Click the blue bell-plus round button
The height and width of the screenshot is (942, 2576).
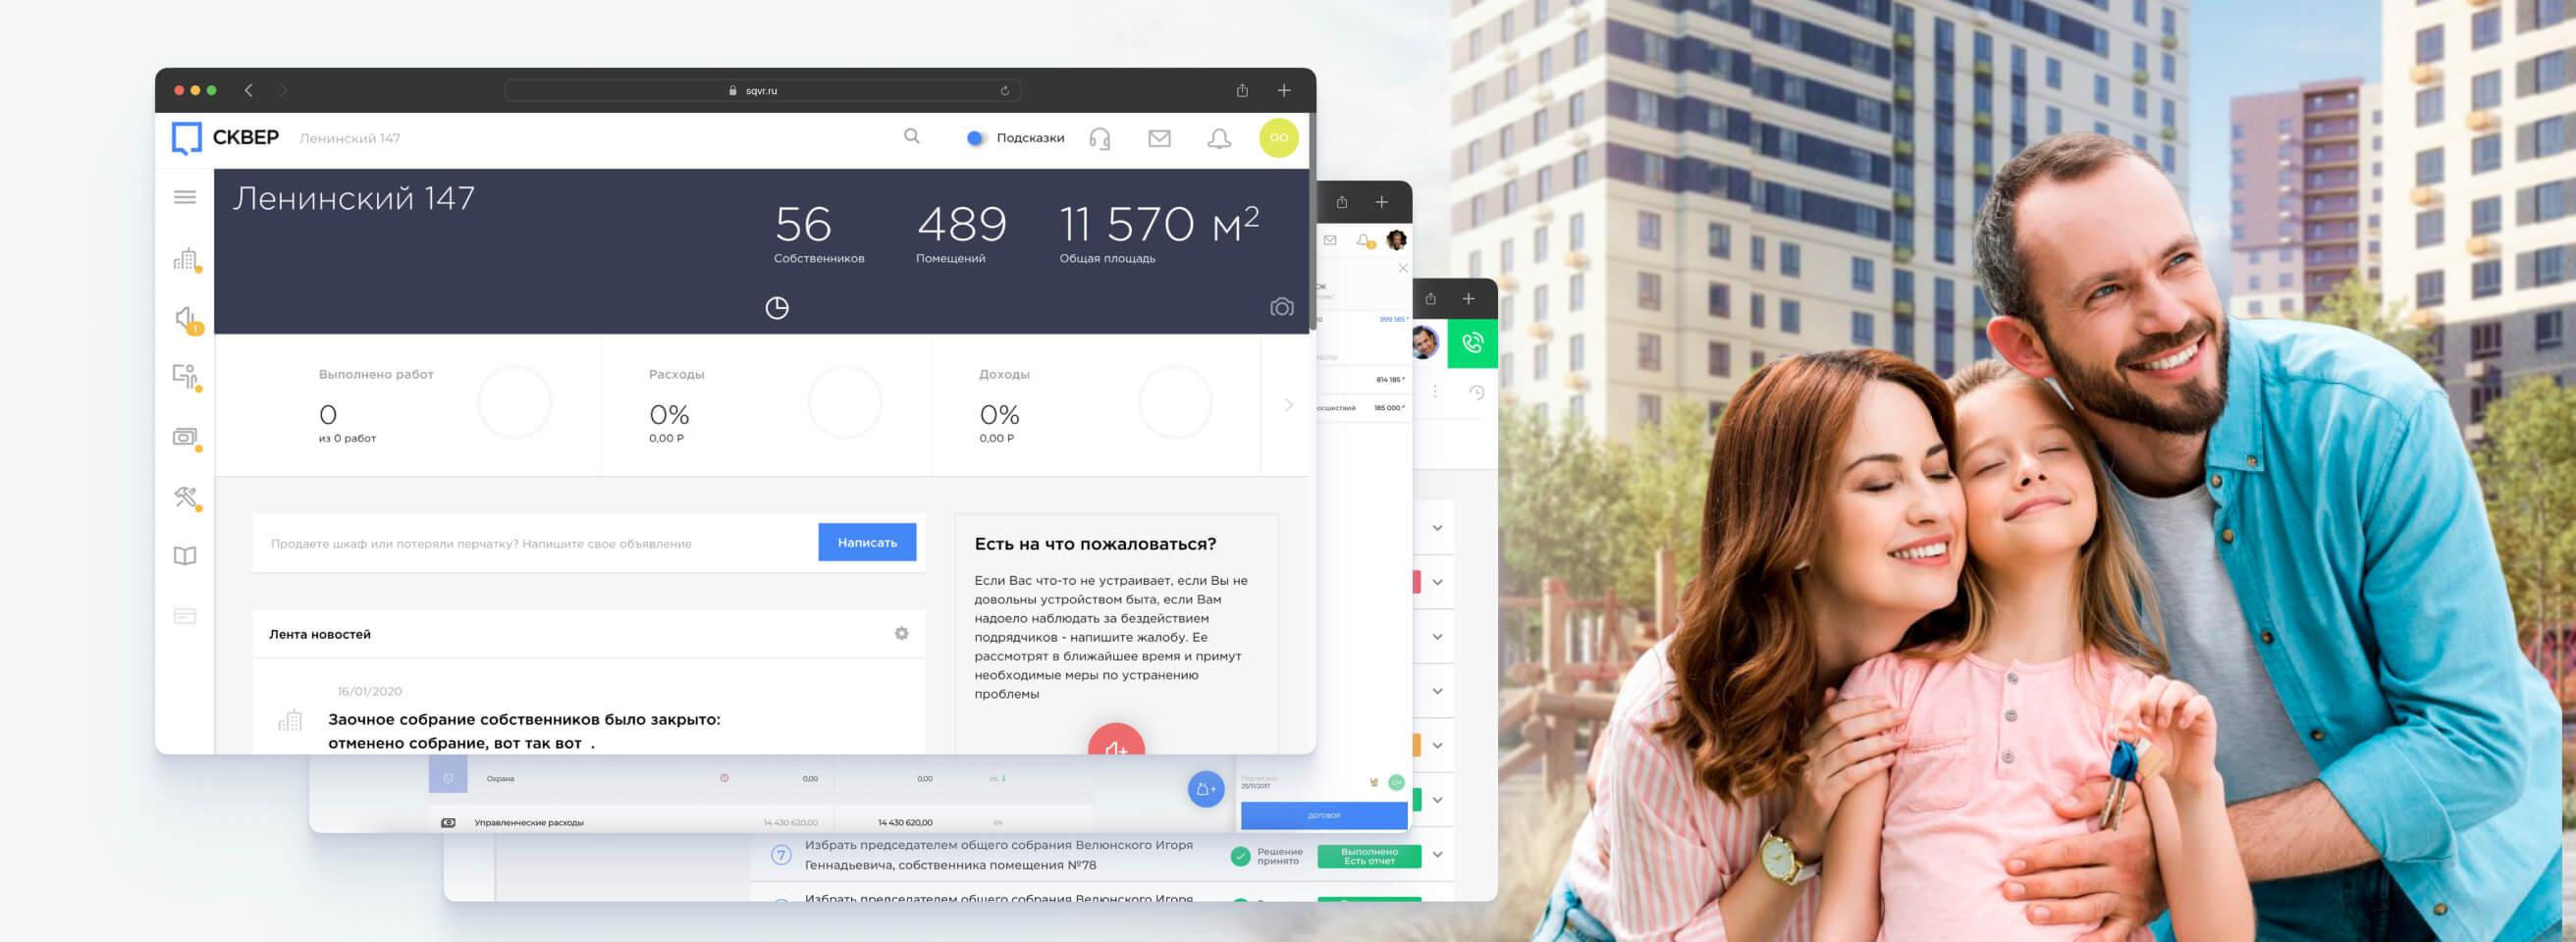(x=1206, y=789)
